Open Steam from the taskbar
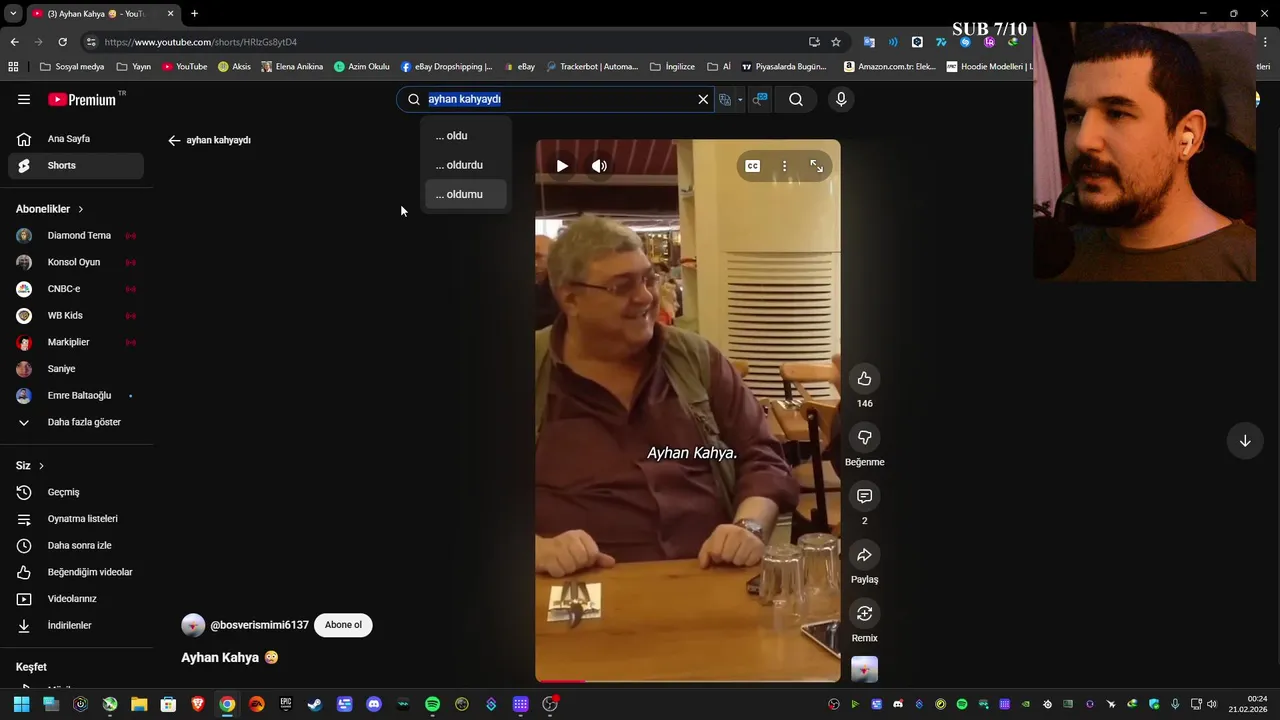 coord(314,704)
